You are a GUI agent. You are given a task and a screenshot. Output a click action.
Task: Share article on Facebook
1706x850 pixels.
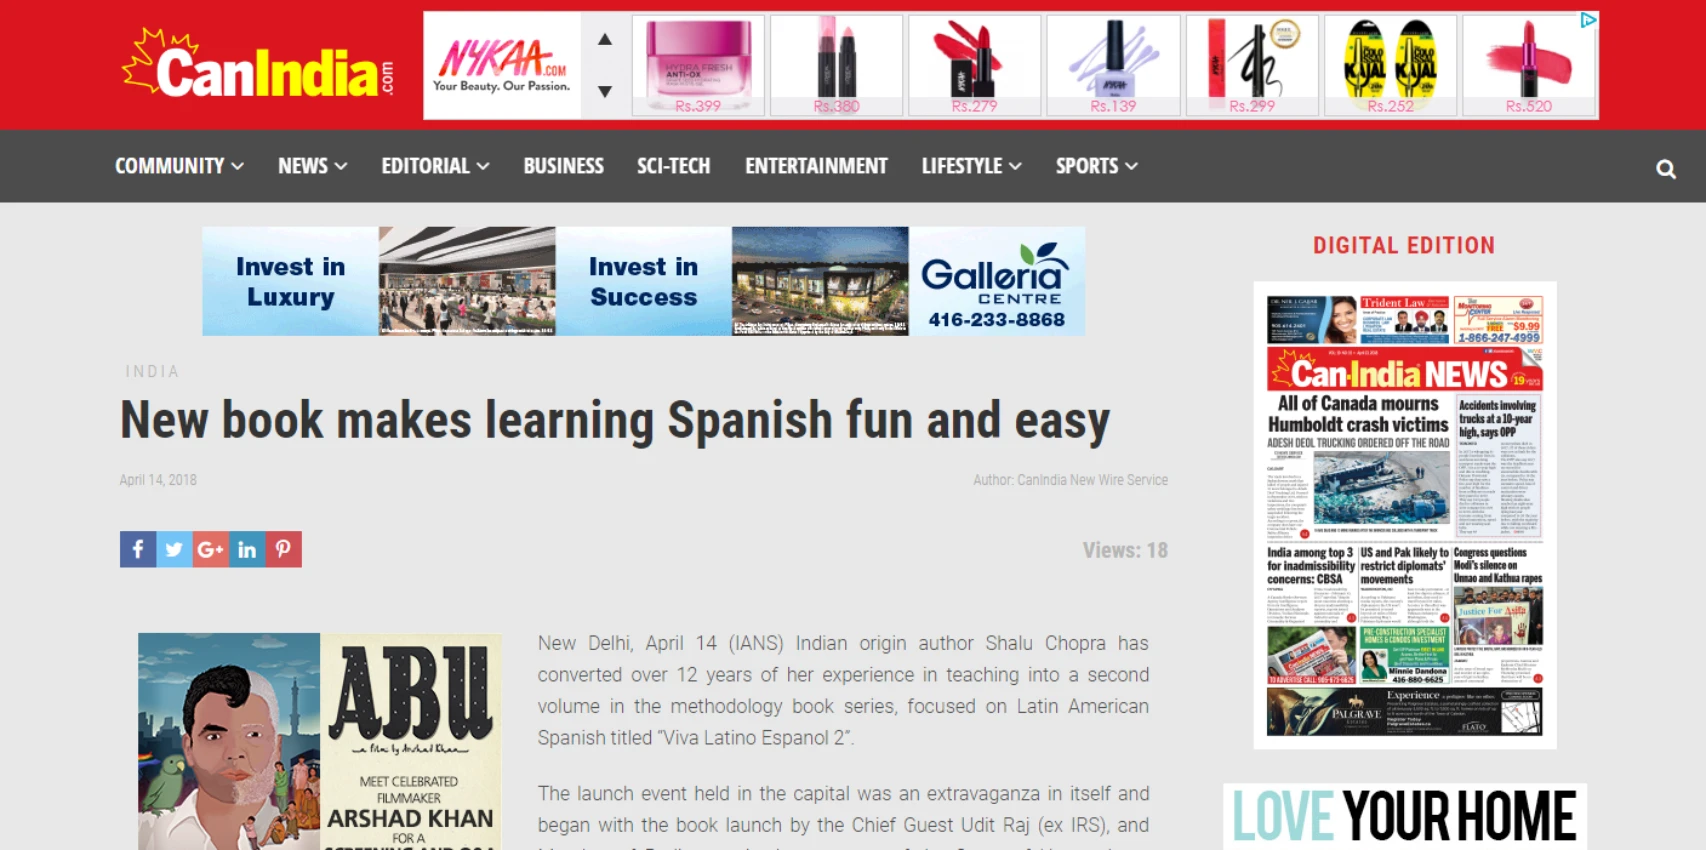138,549
